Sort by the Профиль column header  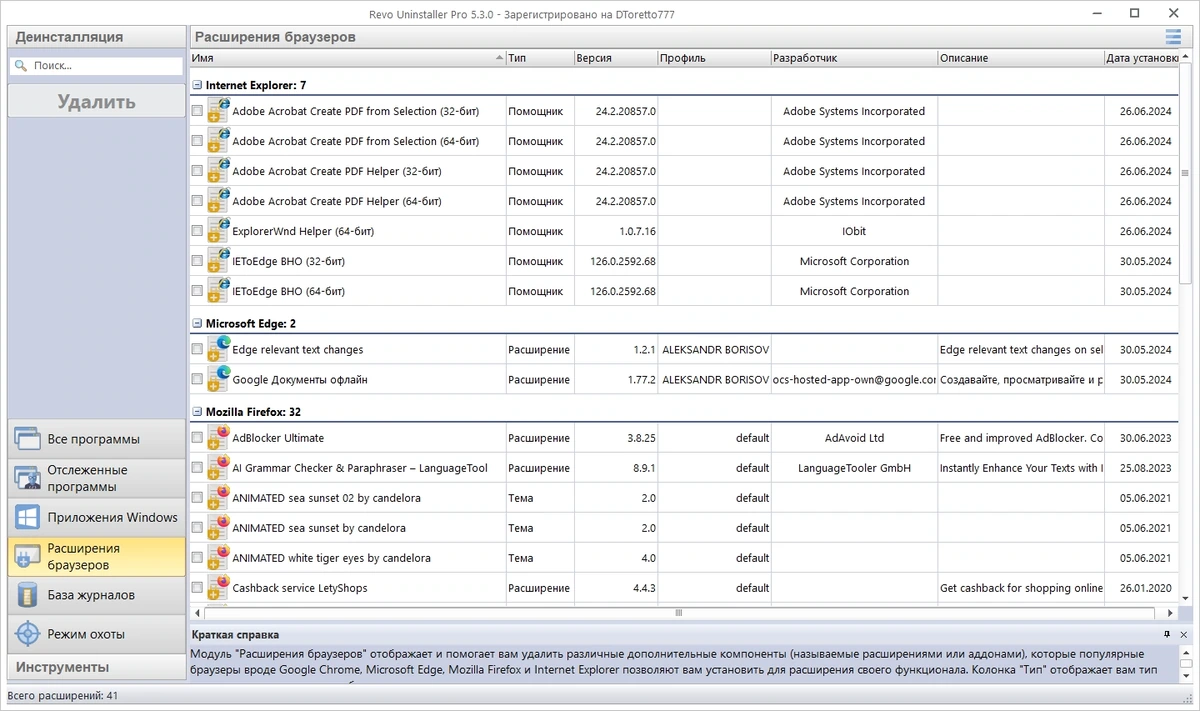click(714, 58)
